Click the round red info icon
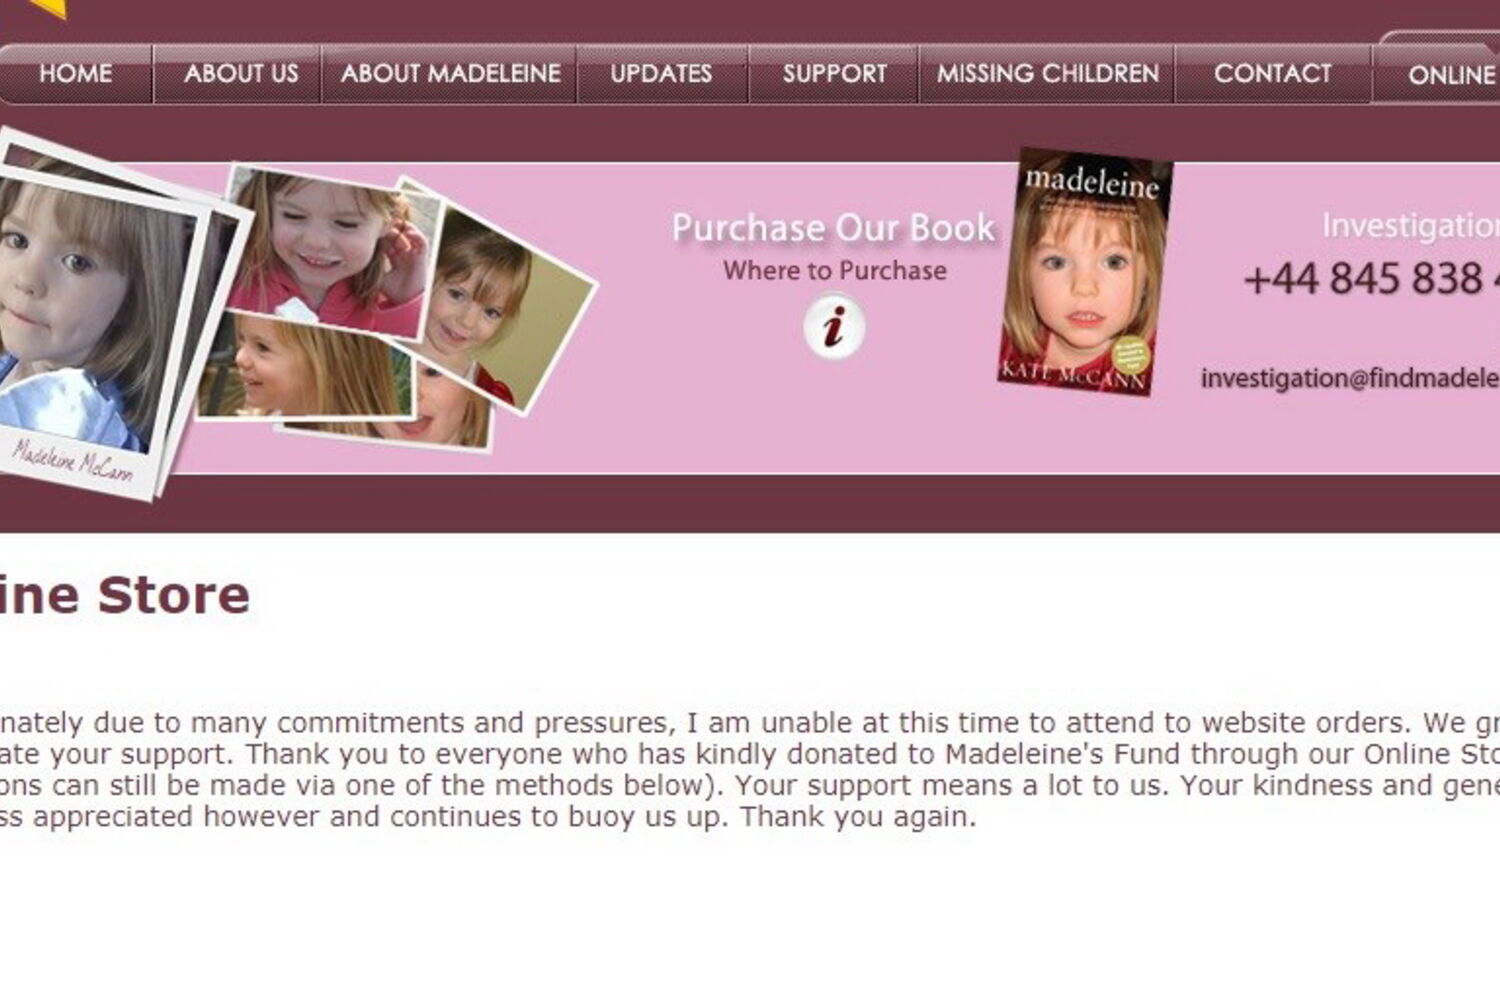The image size is (1500, 1000). [x=834, y=326]
